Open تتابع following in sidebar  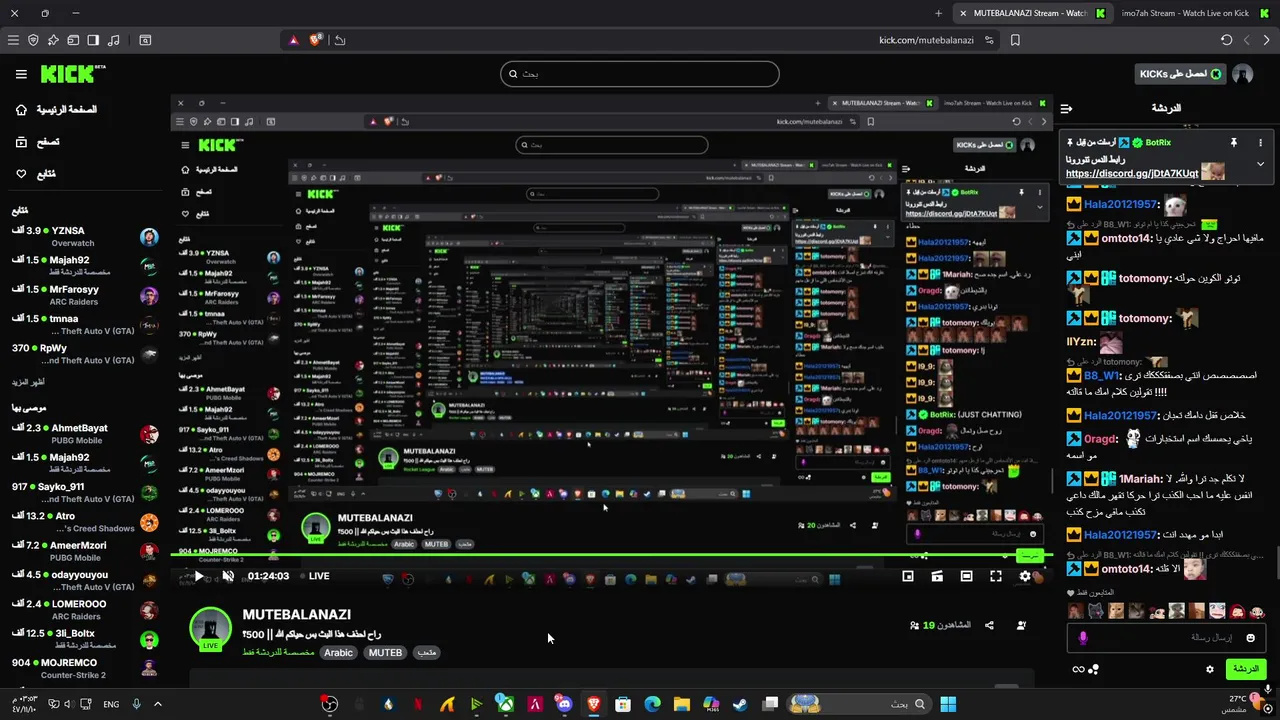(x=35, y=174)
